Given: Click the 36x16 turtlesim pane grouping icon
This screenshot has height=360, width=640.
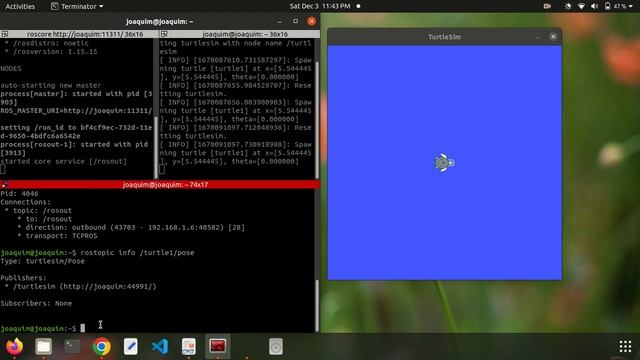Looking at the screenshot, I should click(164, 34).
